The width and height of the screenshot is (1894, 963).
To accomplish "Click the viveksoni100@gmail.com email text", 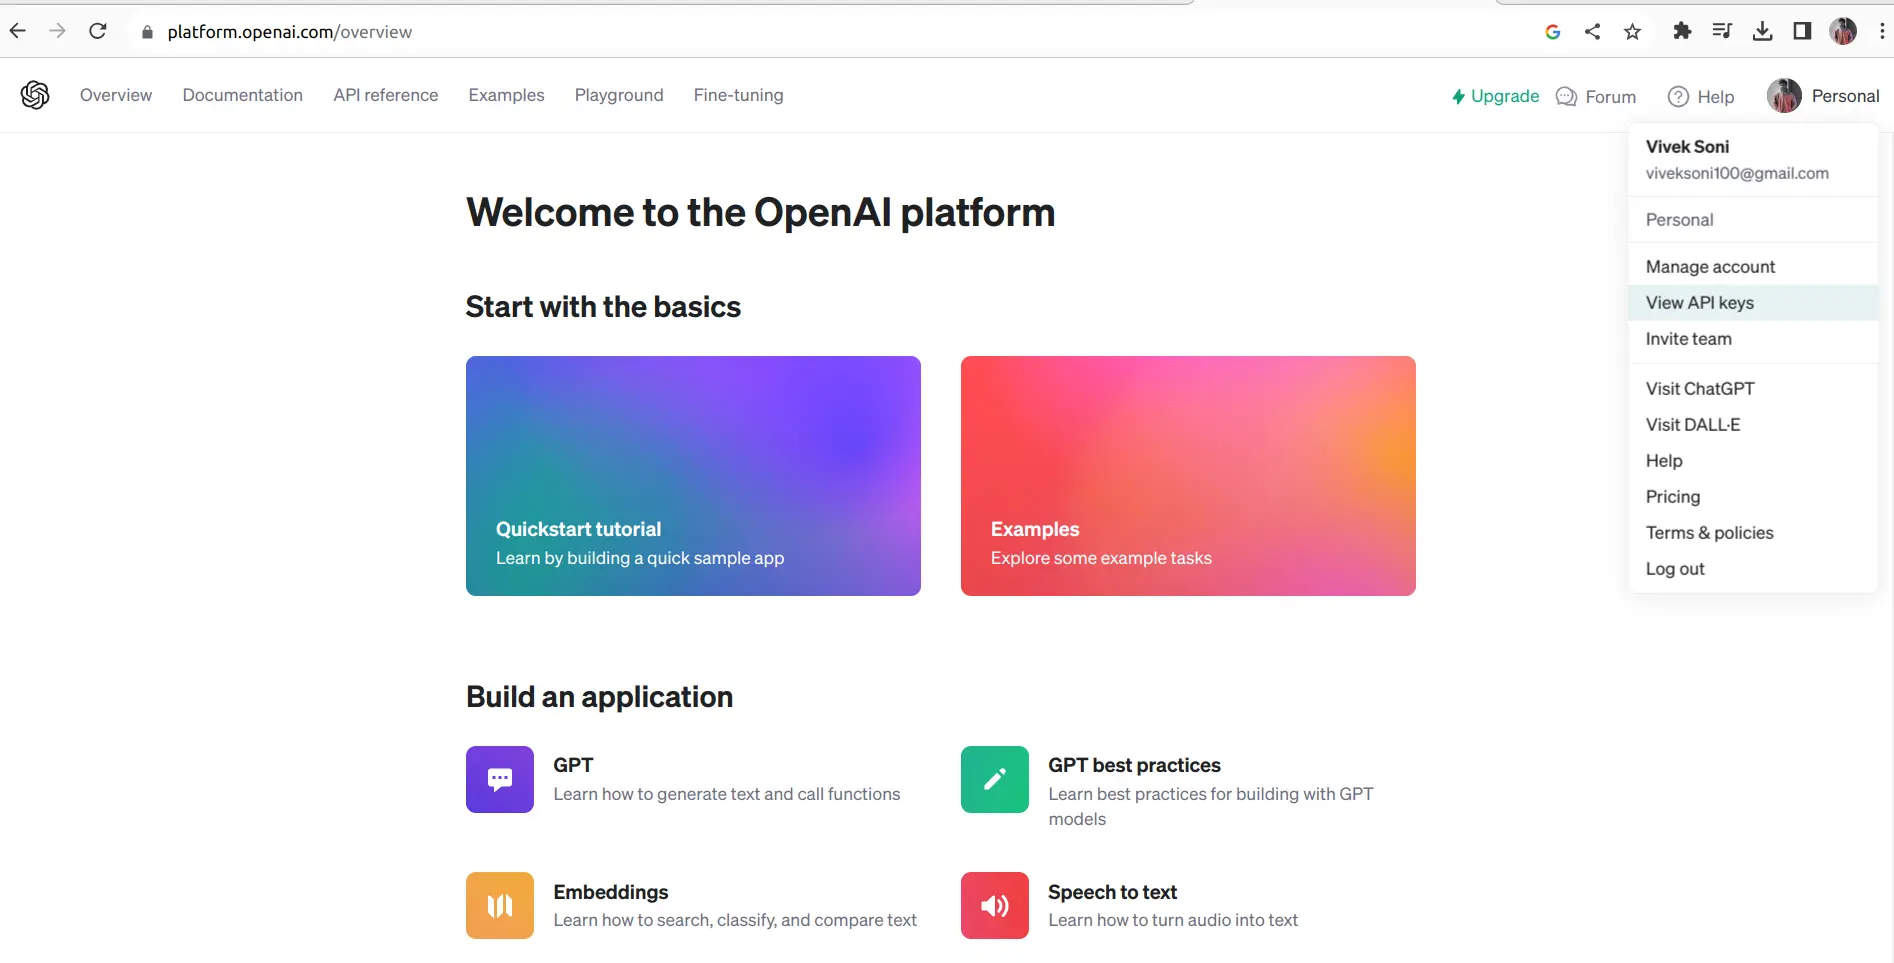I will (1737, 173).
